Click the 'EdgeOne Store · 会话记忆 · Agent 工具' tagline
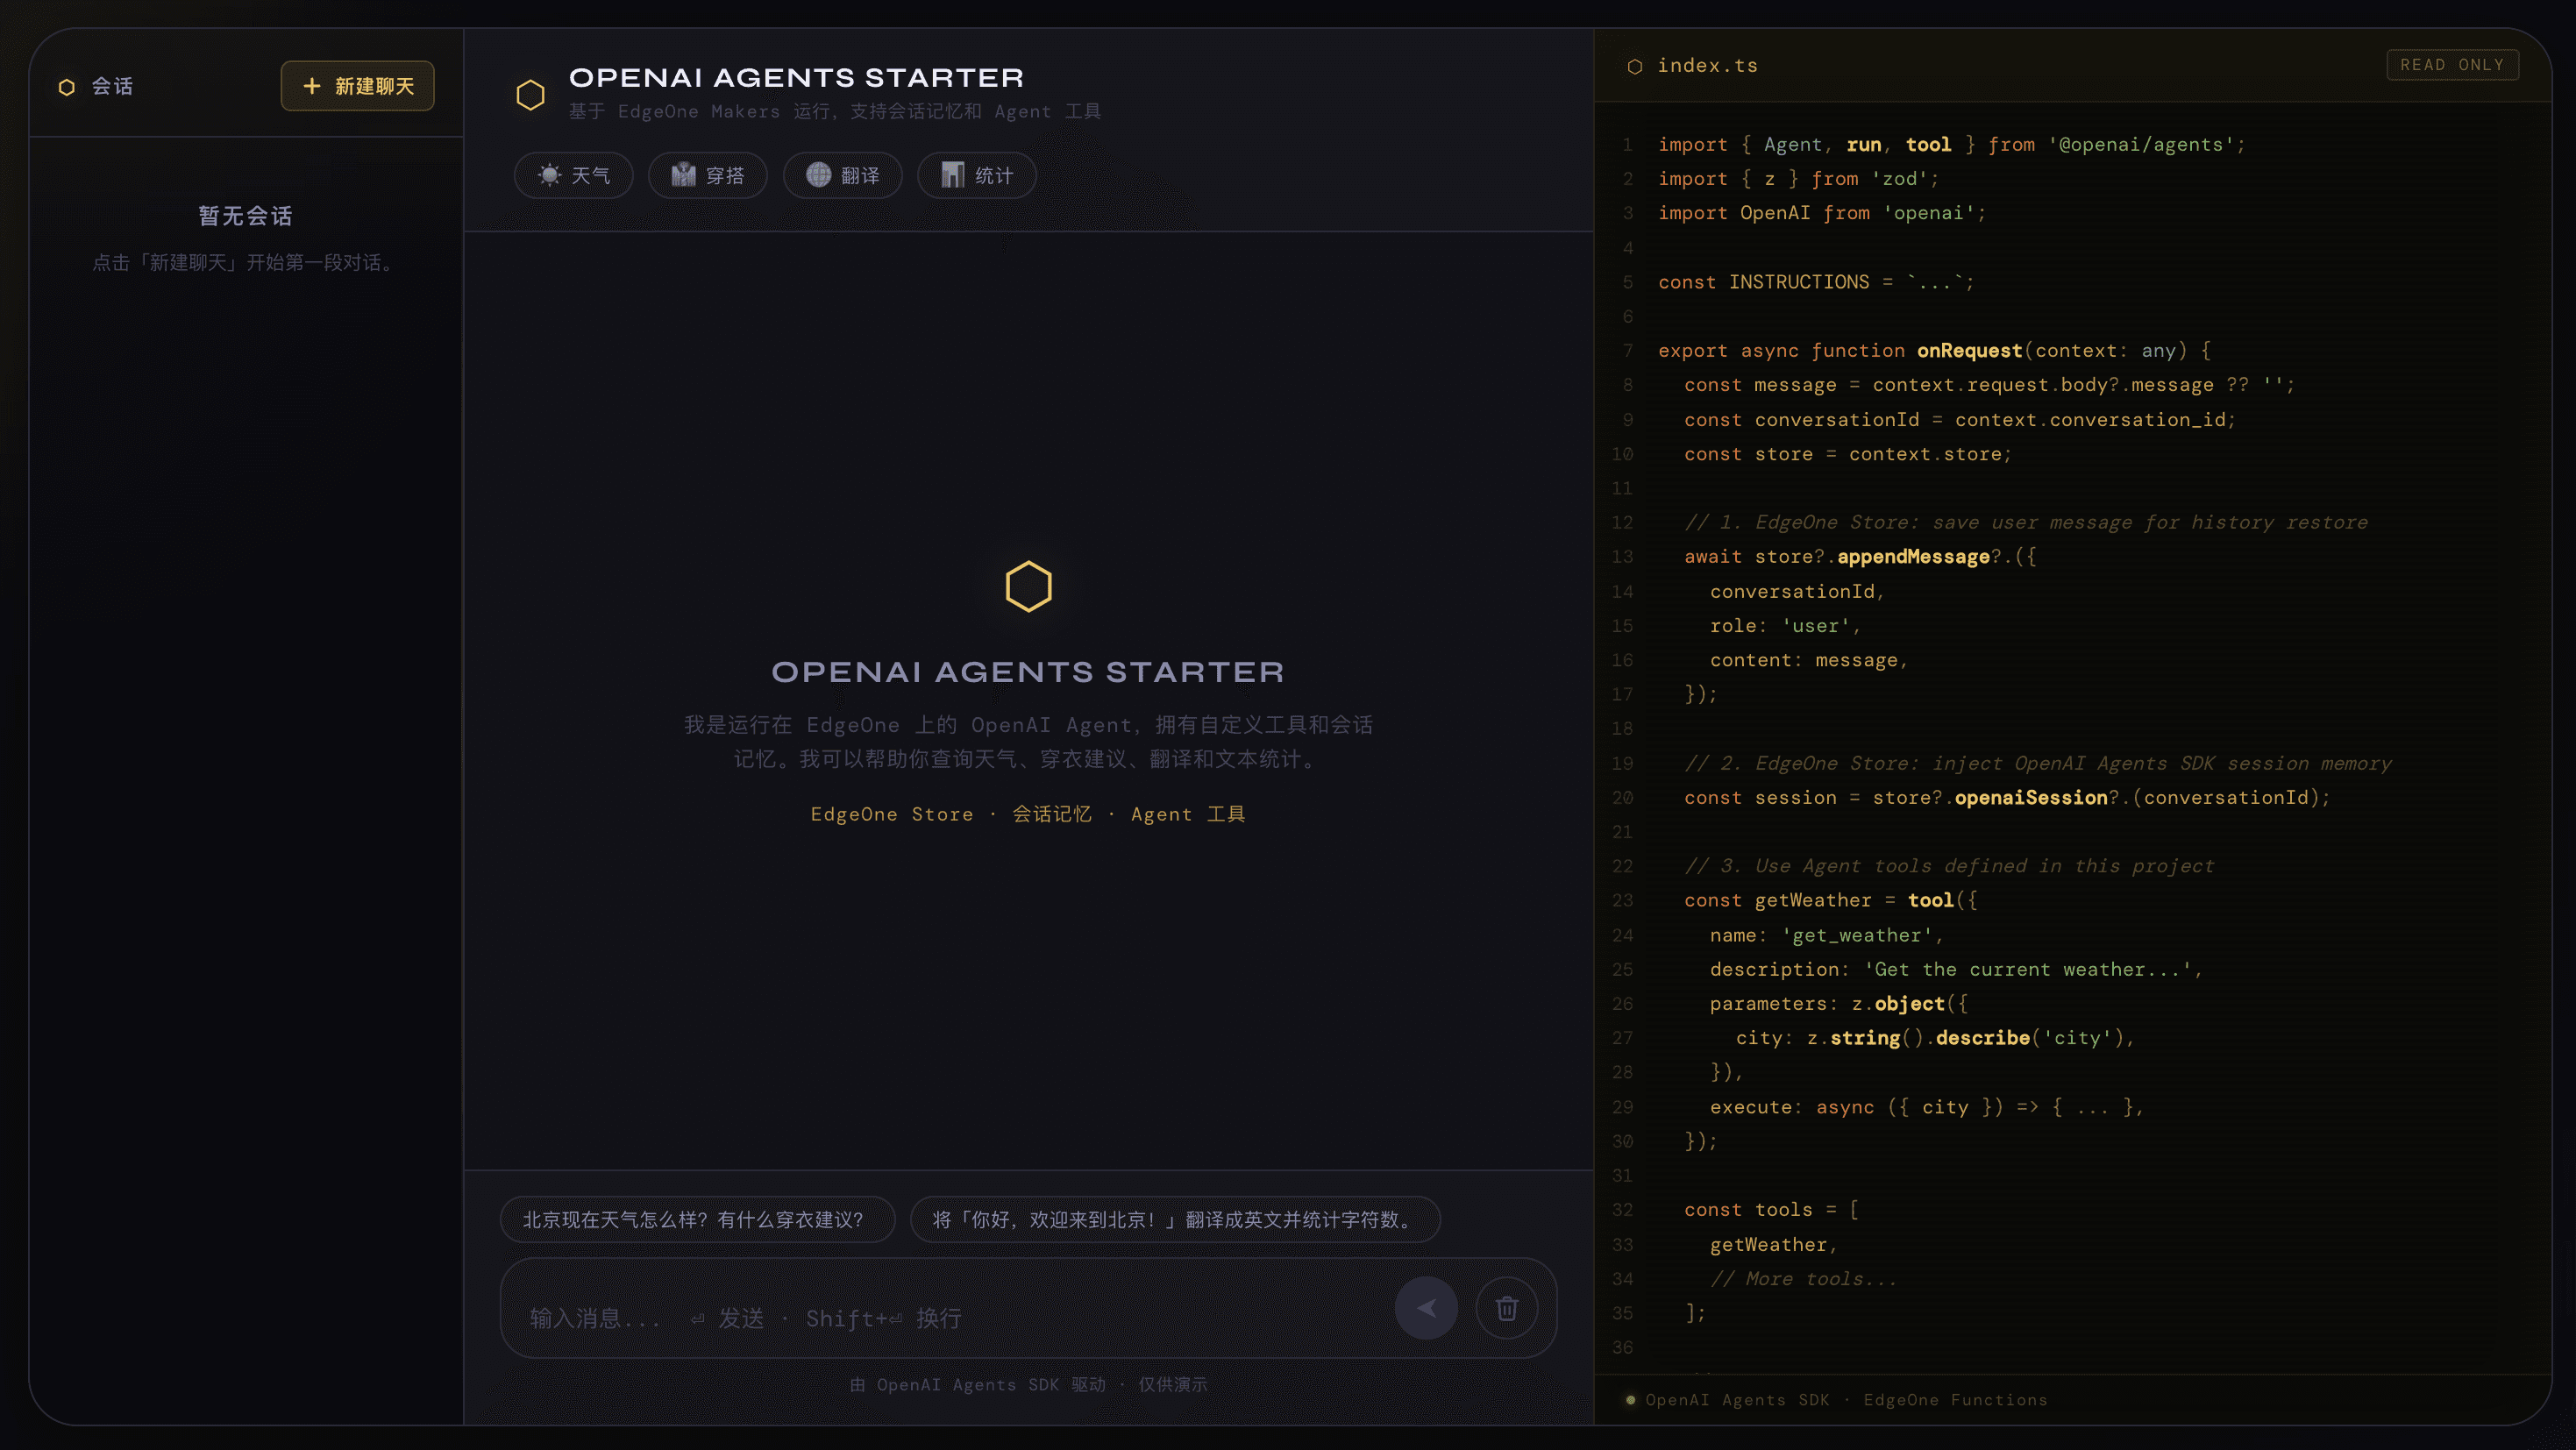The width and height of the screenshot is (2576, 1450). click(x=1028, y=814)
